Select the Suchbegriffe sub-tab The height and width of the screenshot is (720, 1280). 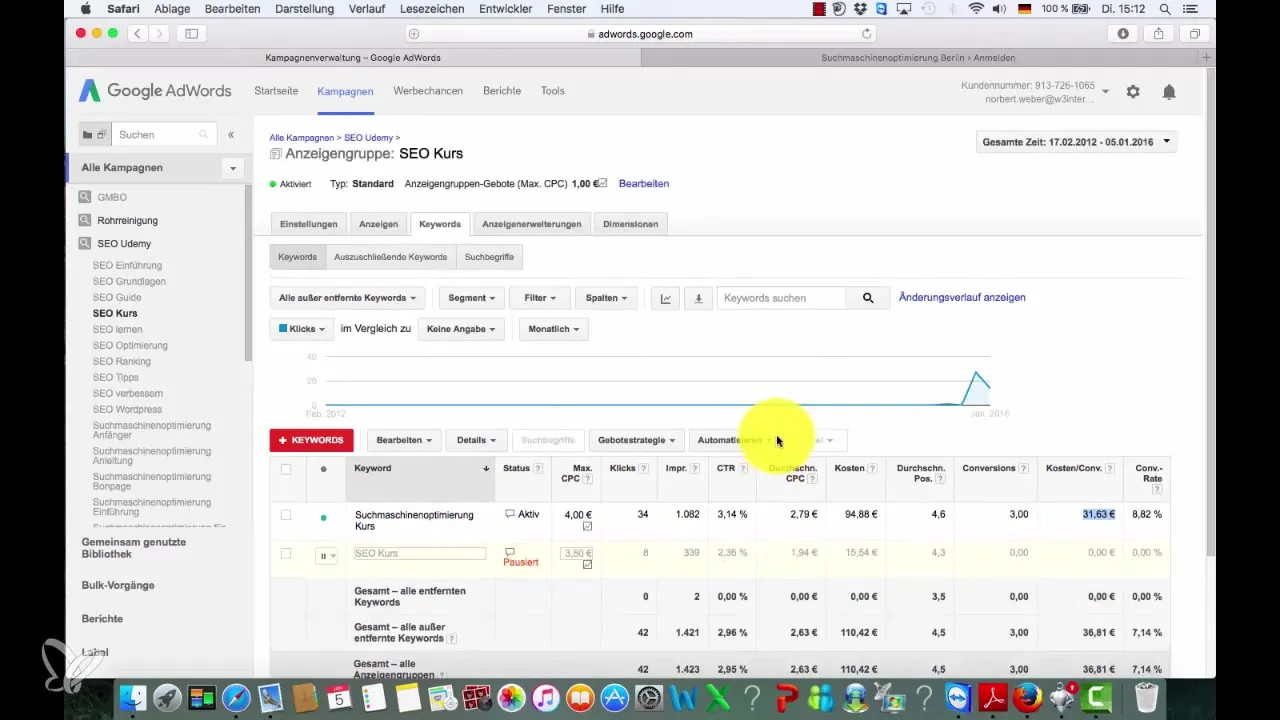pyautogui.click(x=489, y=257)
